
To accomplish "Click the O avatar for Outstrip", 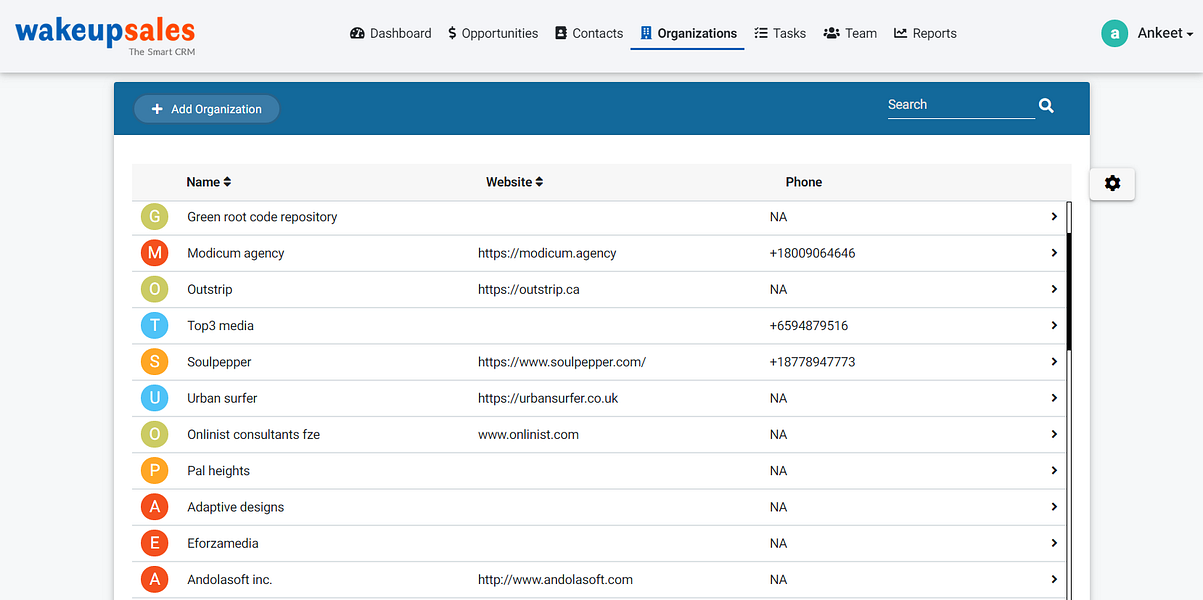I will coord(154,289).
